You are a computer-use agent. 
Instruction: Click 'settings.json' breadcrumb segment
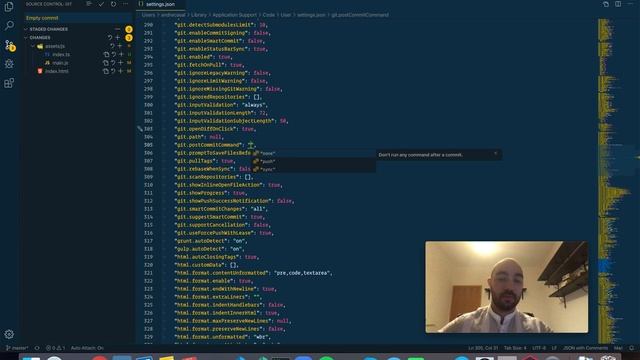[x=311, y=15]
